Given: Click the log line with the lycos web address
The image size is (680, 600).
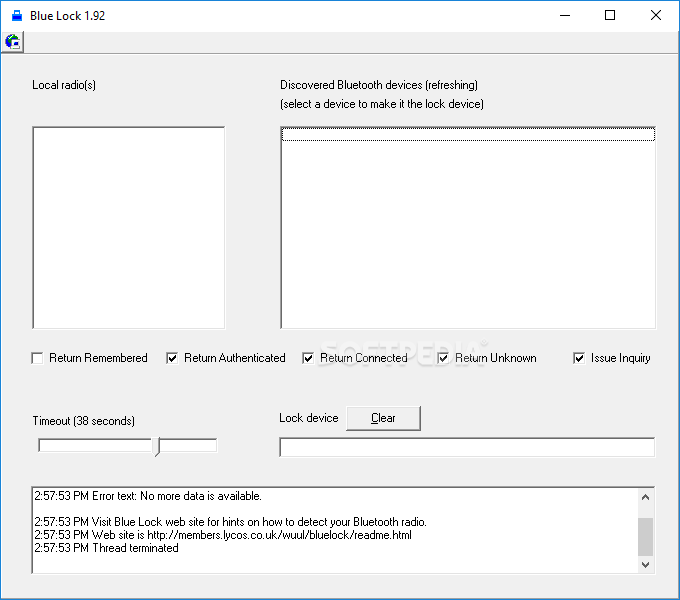Looking at the screenshot, I should [x=223, y=535].
